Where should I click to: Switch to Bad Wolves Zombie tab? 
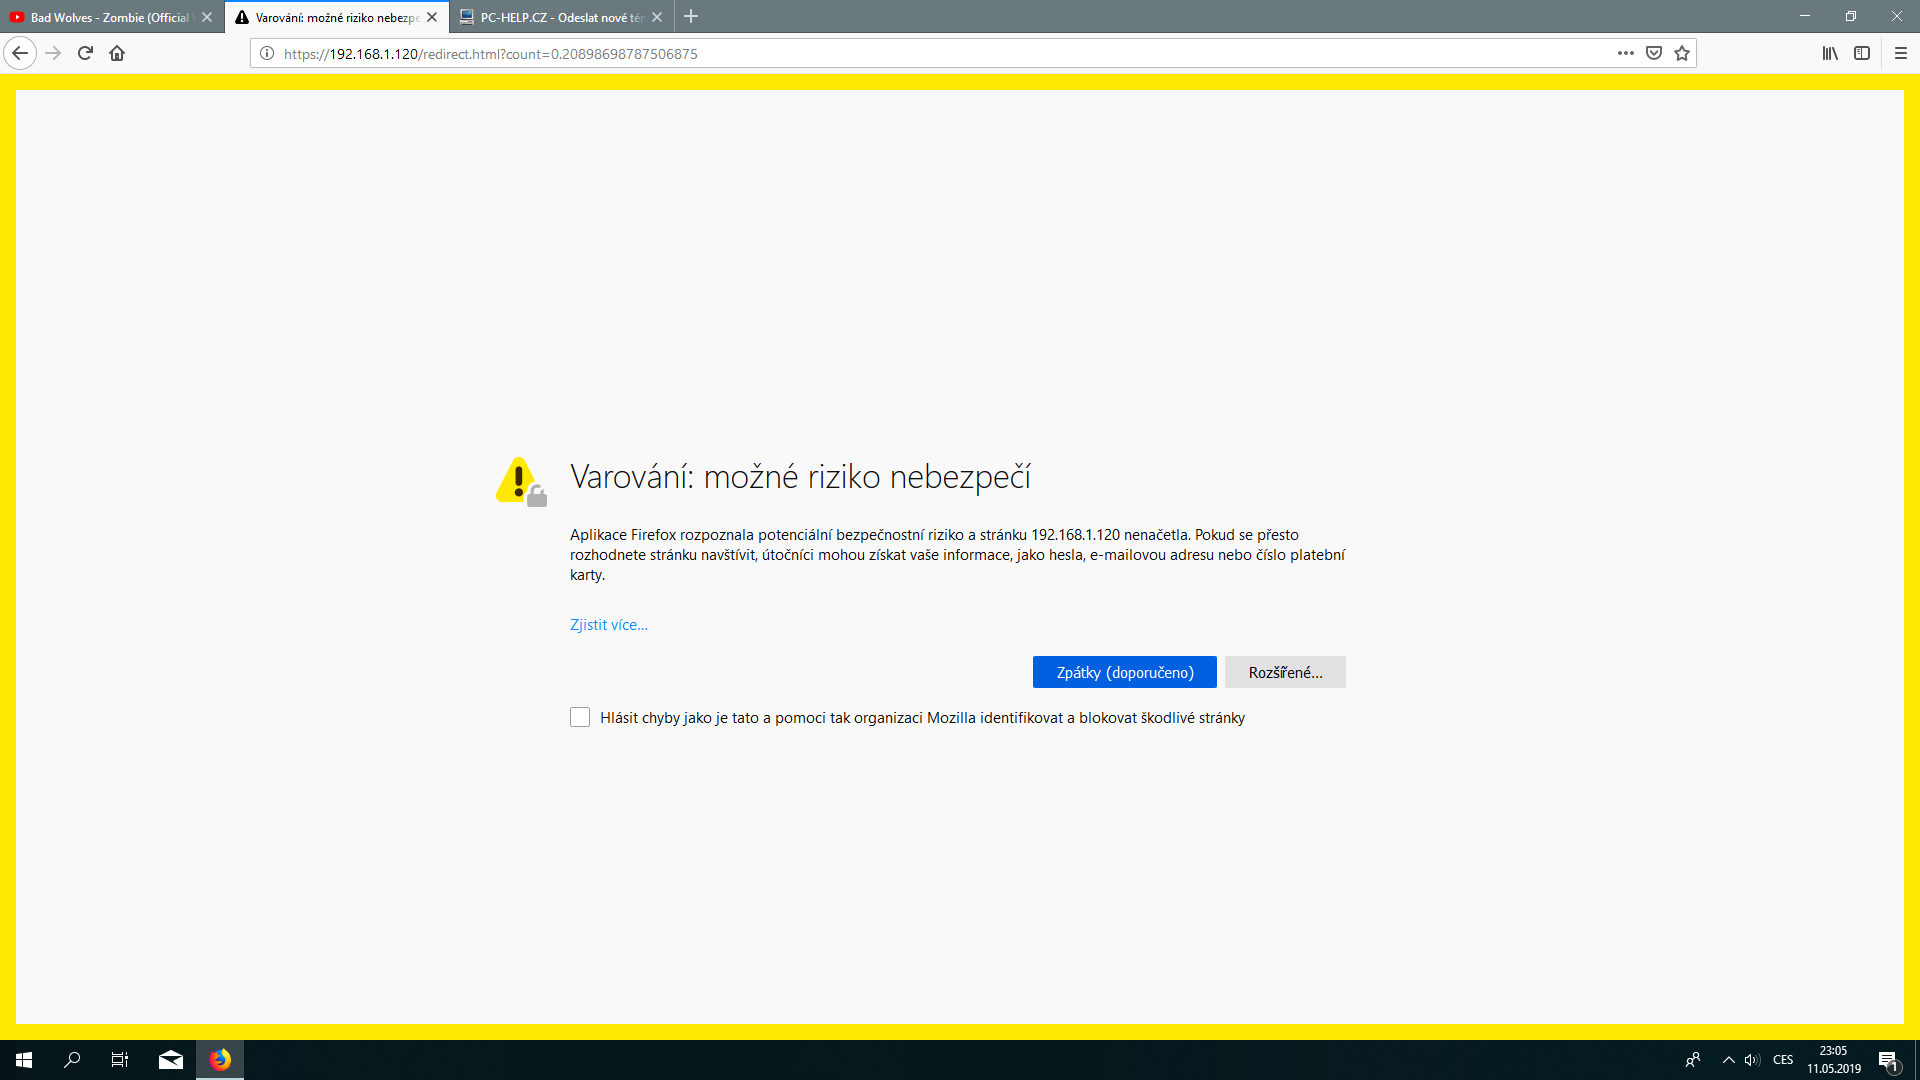[x=108, y=17]
